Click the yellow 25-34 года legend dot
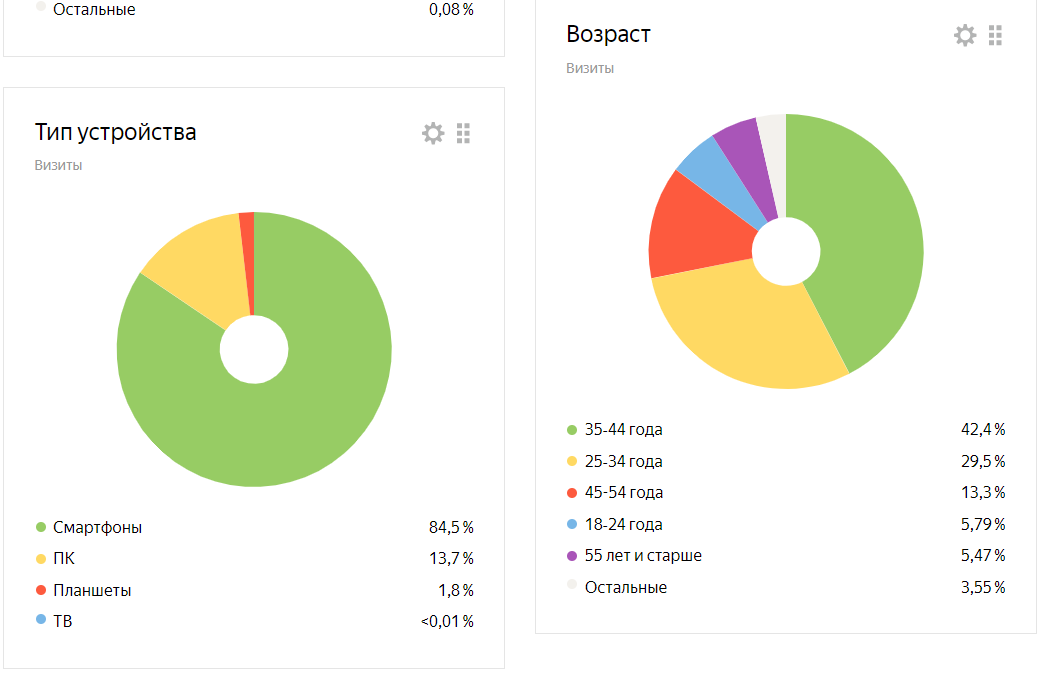 tap(572, 461)
